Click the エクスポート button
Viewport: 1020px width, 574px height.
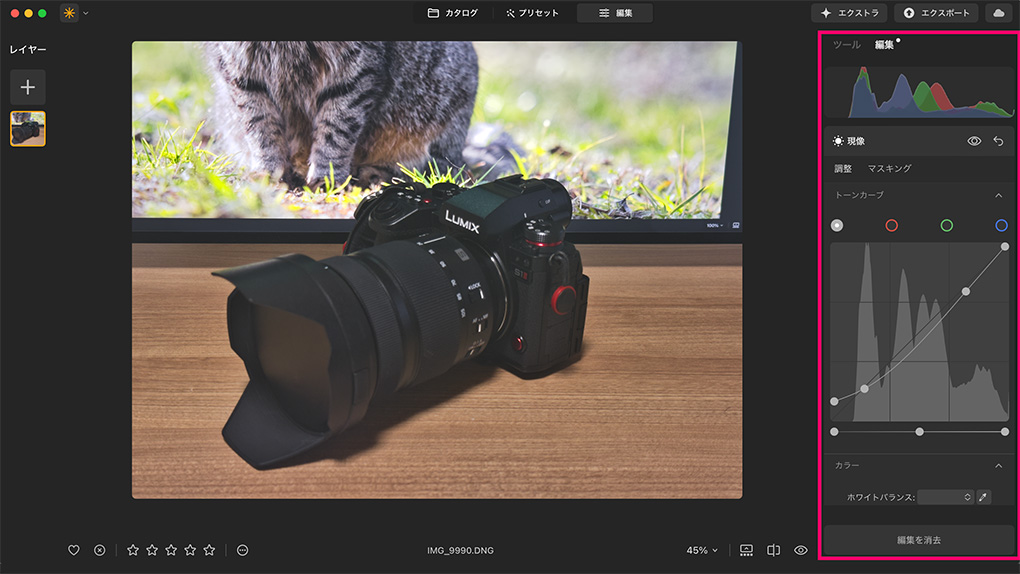point(936,13)
